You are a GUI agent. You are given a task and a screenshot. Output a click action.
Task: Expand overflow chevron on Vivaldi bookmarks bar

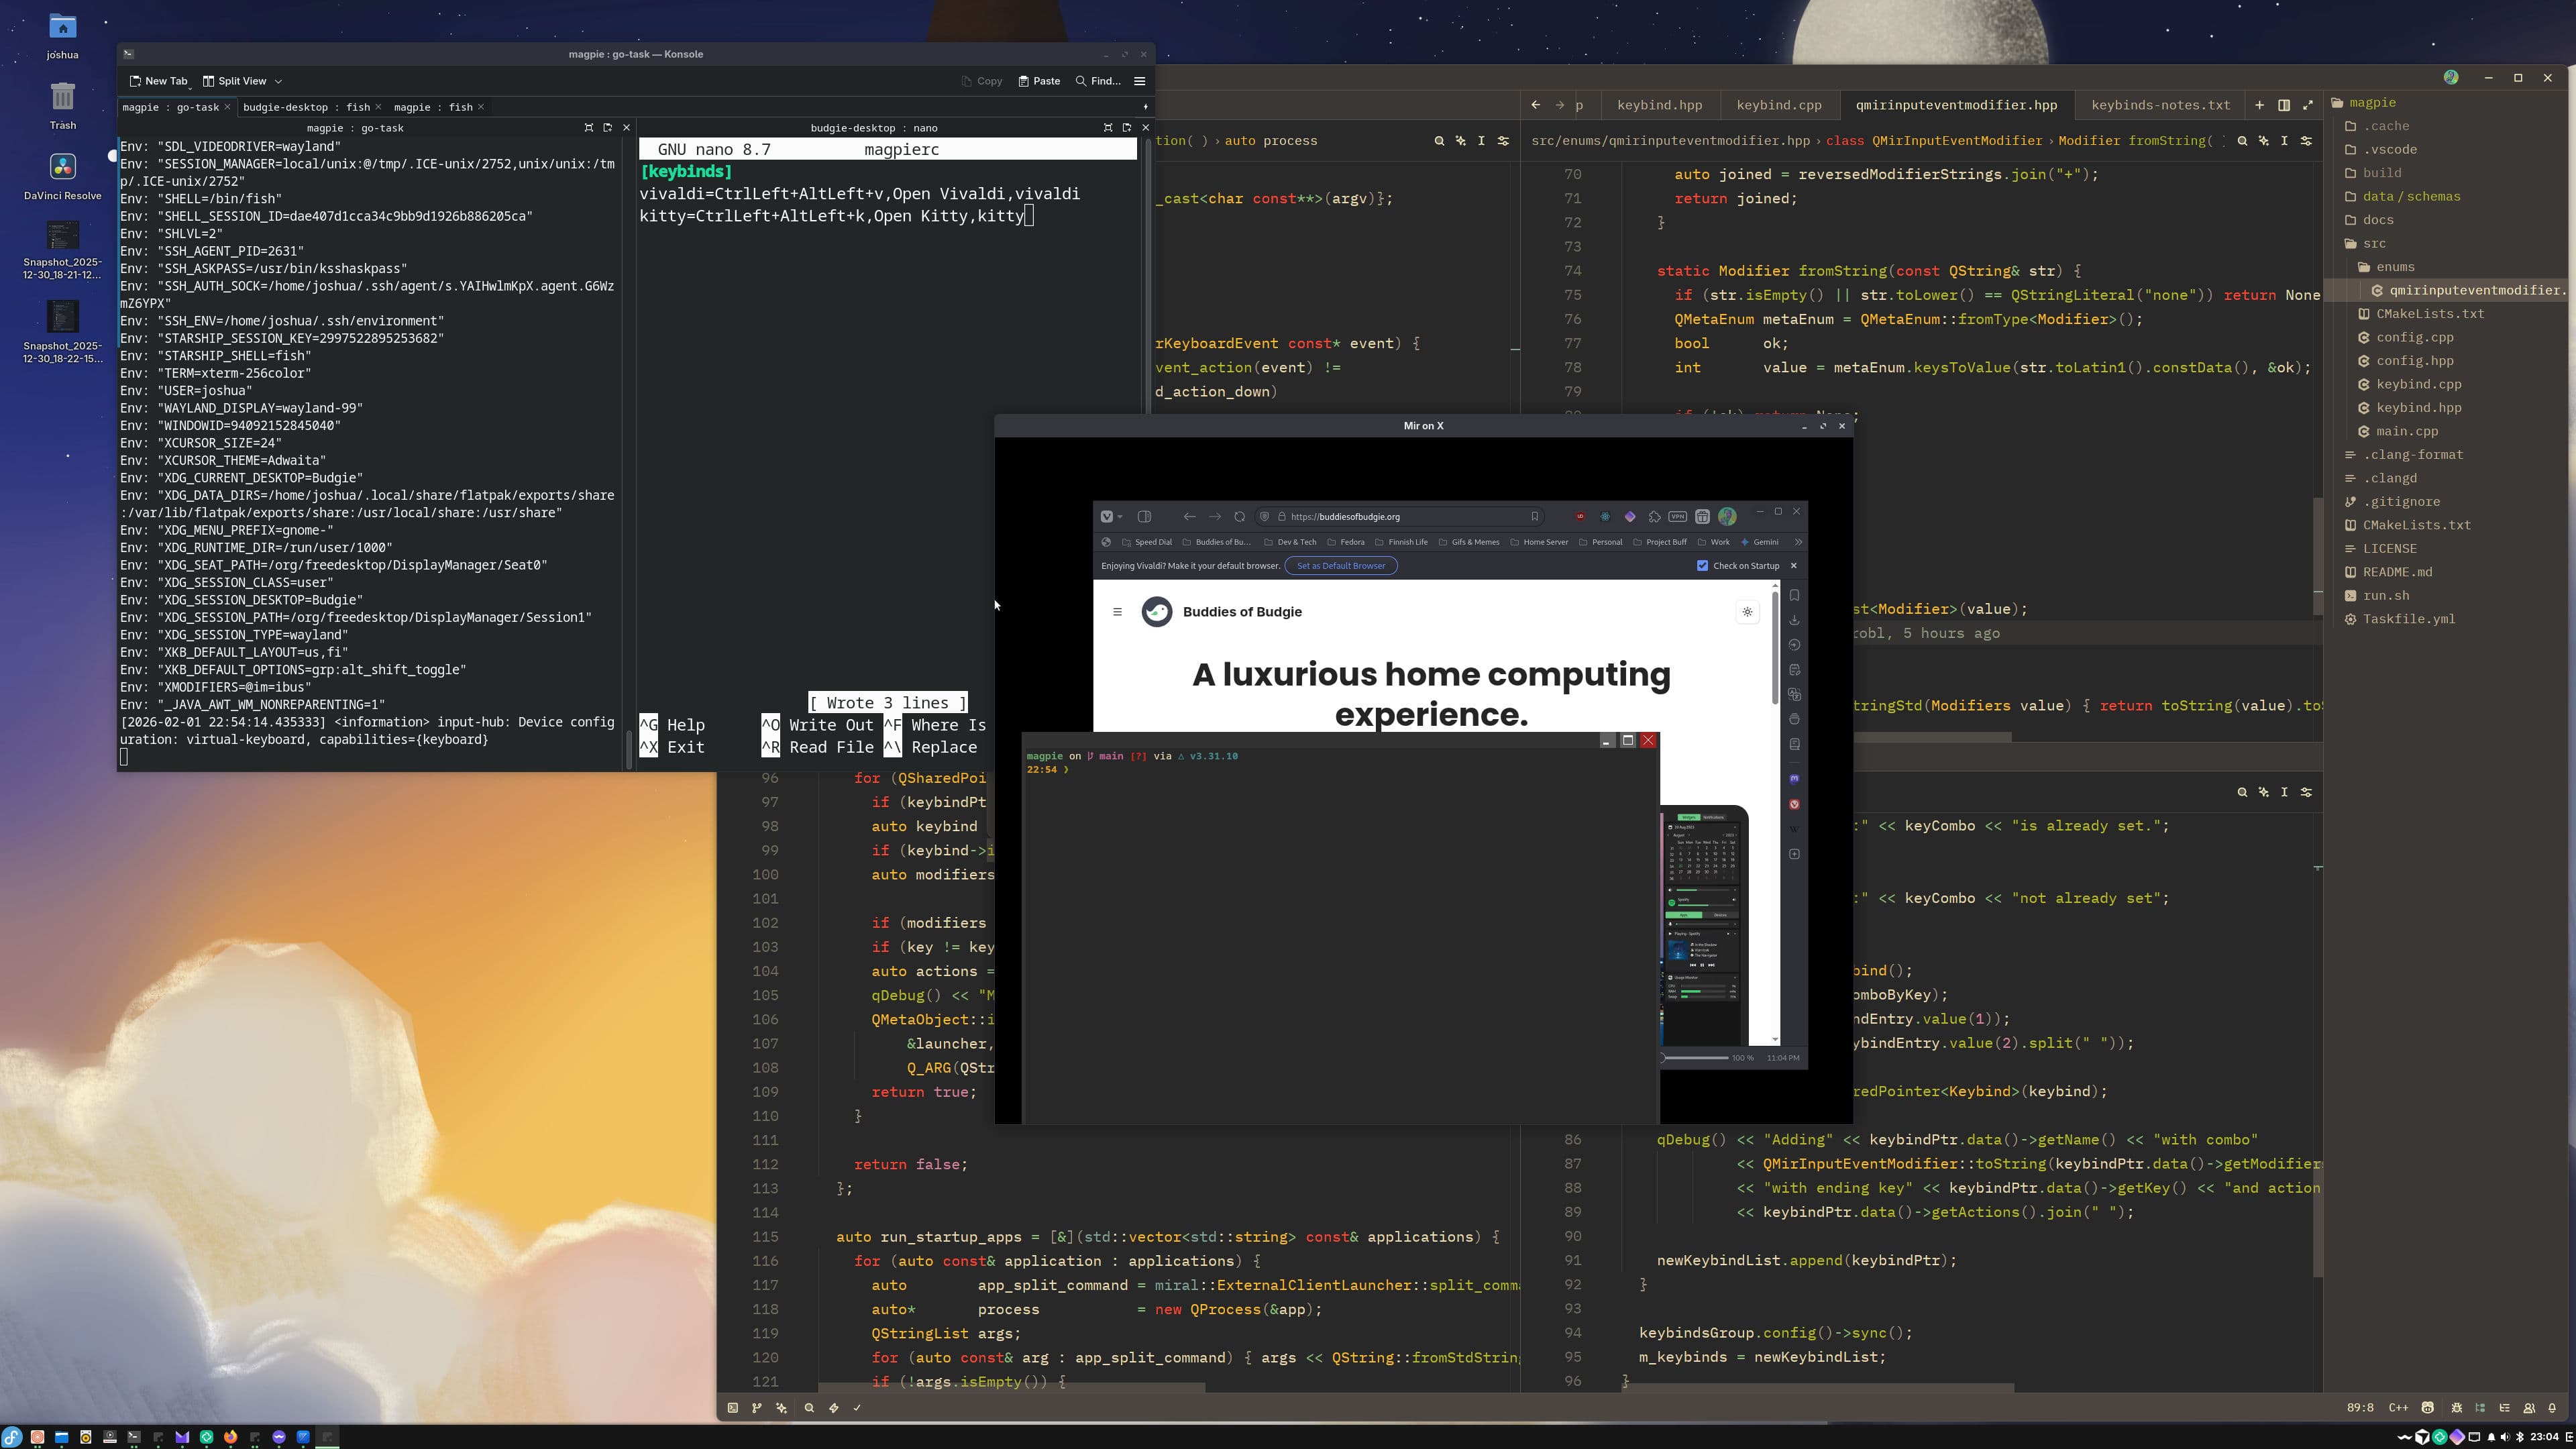pyautogui.click(x=1798, y=542)
